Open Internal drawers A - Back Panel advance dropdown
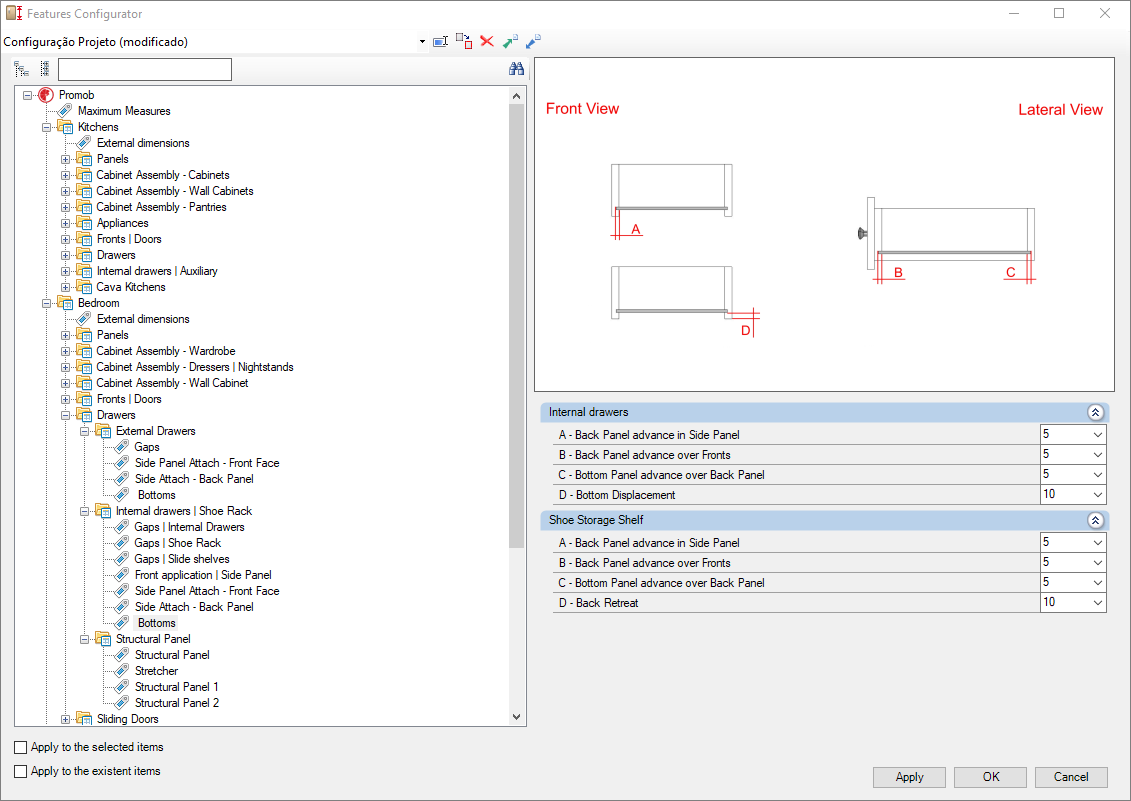The width and height of the screenshot is (1131, 801). [x=1097, y=434]
